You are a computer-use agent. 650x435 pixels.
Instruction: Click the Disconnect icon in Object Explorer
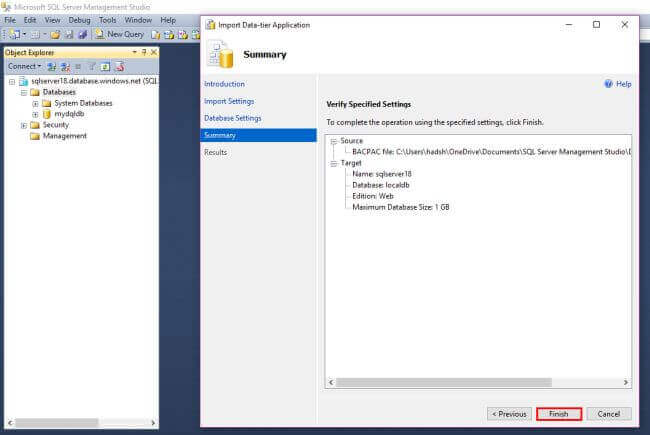[65, 66]
